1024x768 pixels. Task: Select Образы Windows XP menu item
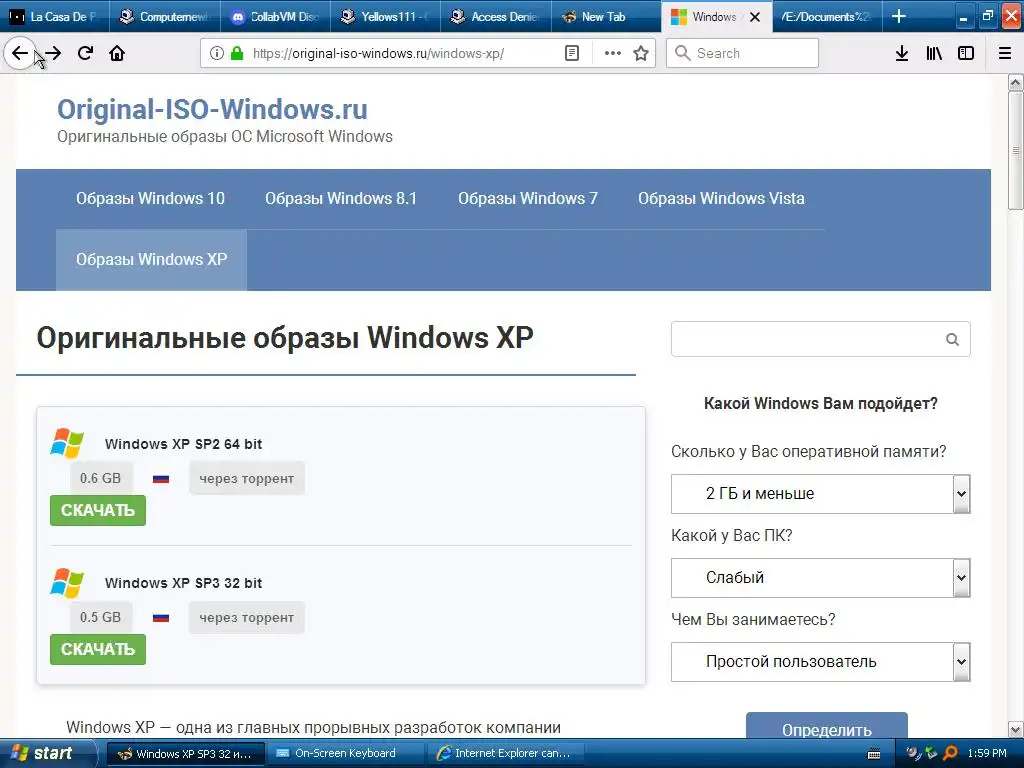coord(152,259)
